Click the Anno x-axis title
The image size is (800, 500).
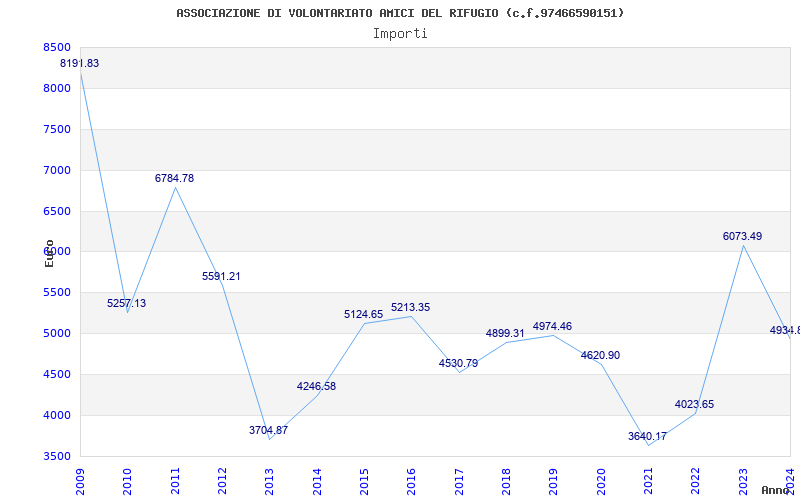coord(776,490)
